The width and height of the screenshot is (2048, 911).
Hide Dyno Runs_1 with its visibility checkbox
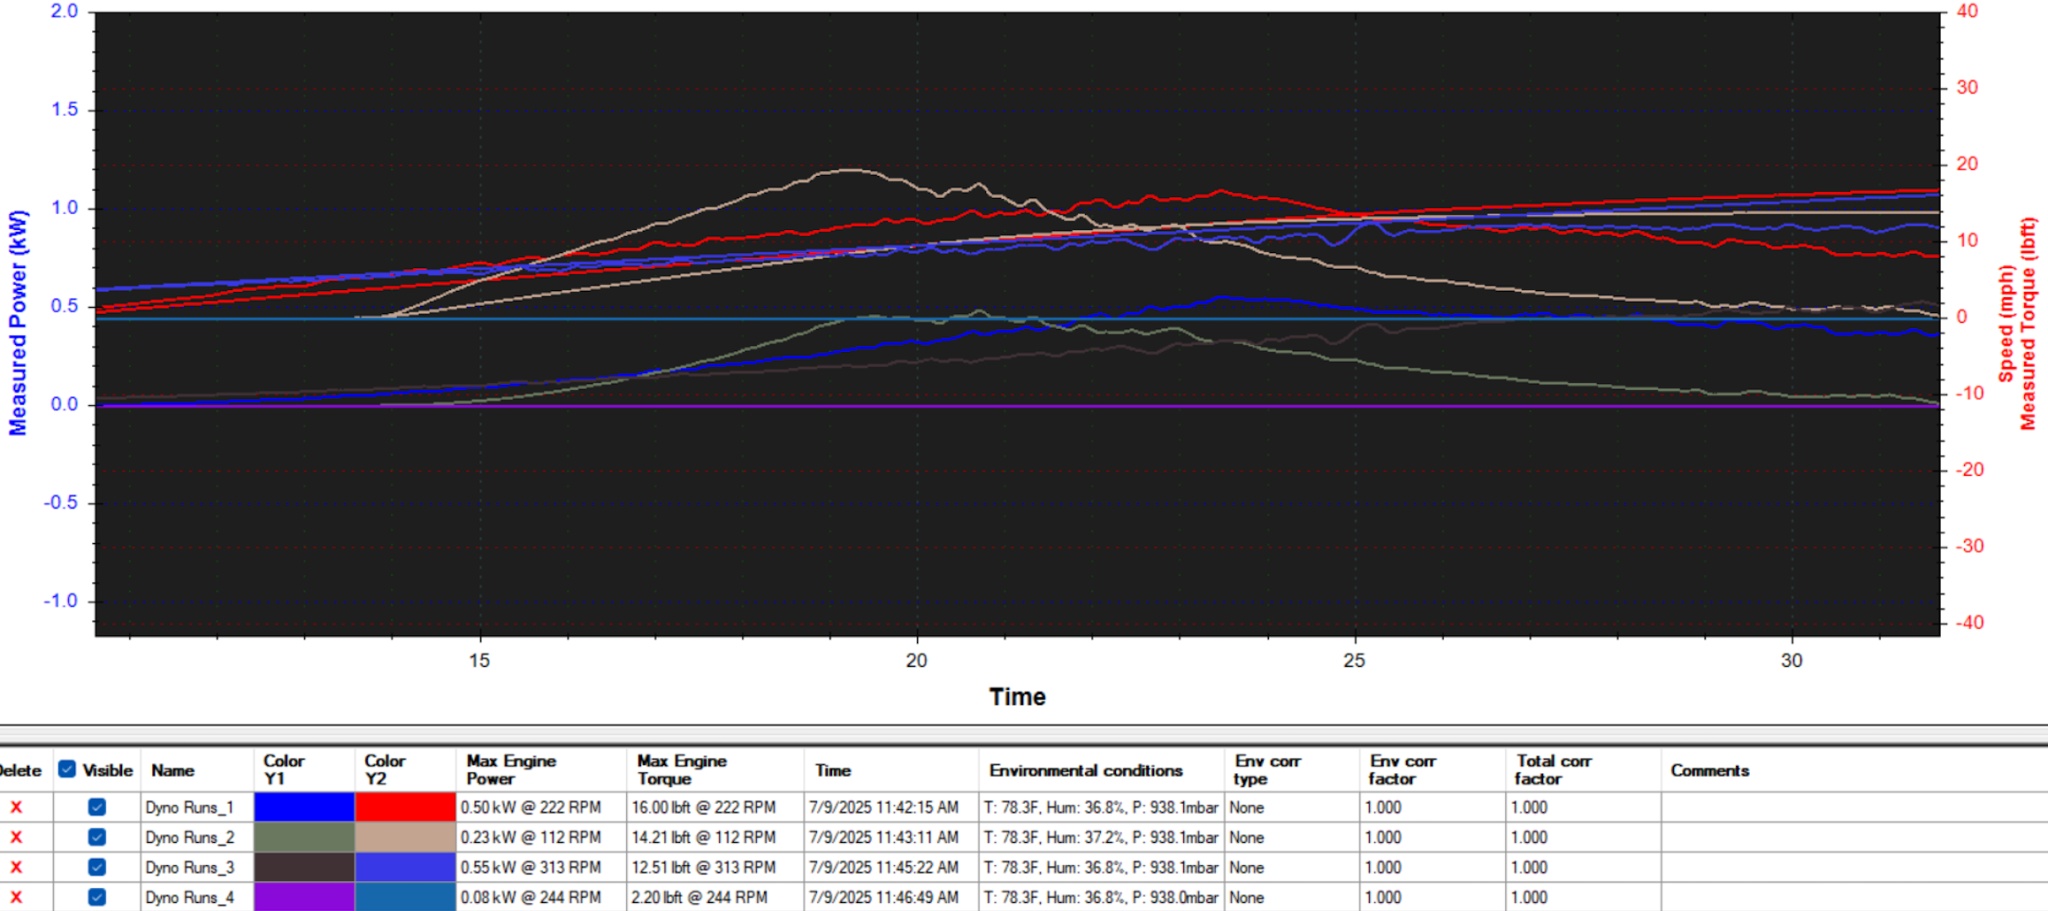[x=97, y=807]
